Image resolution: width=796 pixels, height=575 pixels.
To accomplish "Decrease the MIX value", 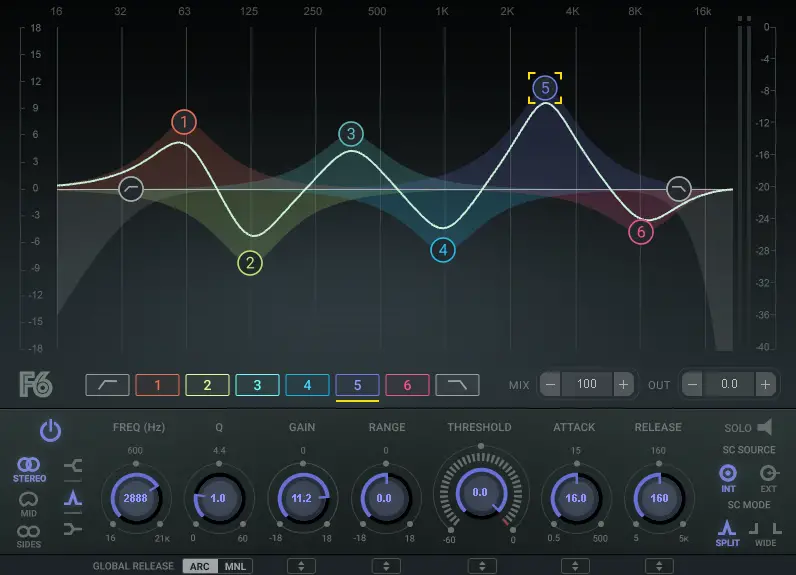I will [x=550, y=384].
